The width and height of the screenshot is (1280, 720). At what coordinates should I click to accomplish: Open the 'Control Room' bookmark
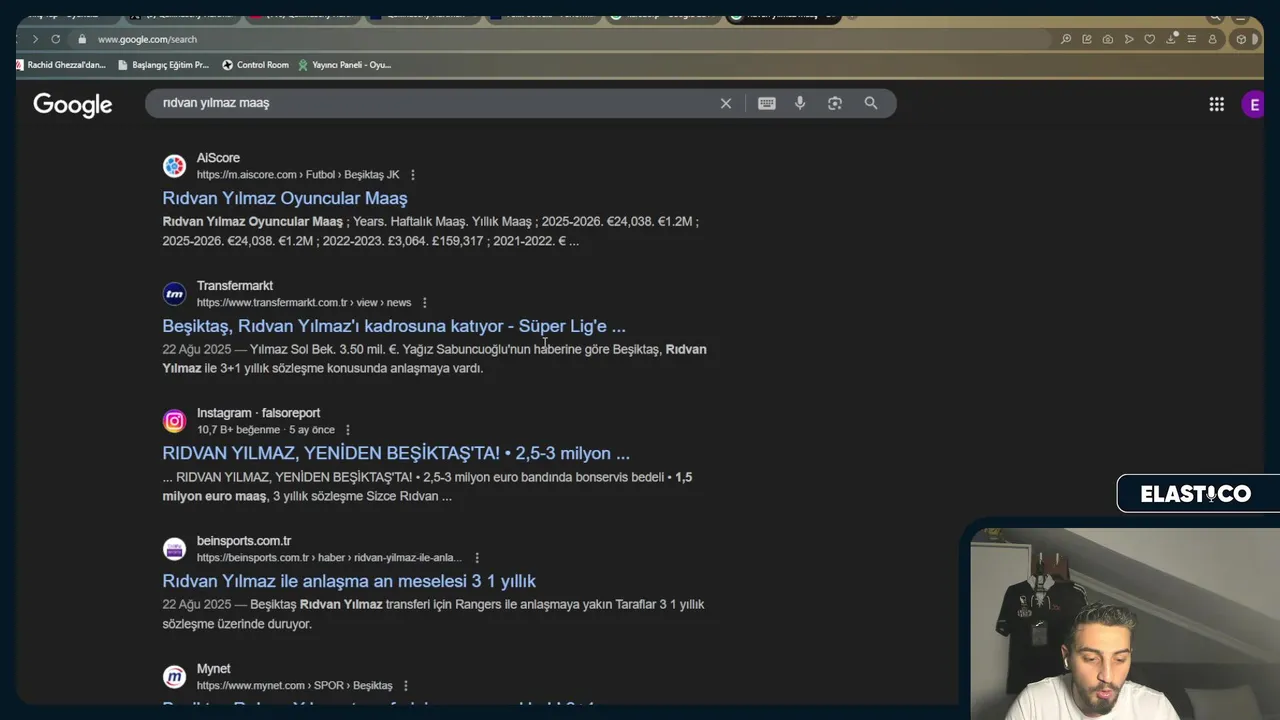255,65
